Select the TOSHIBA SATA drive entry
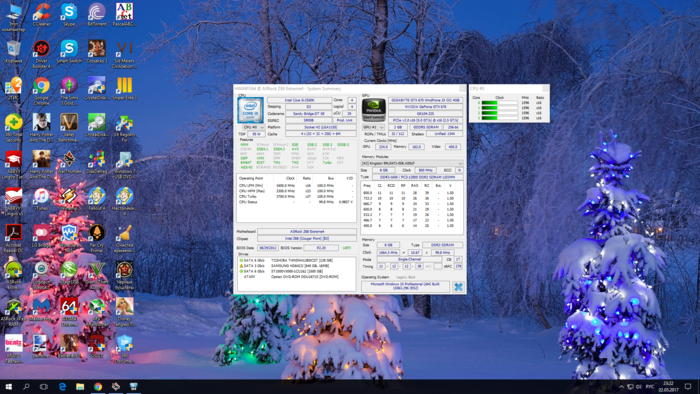This screenshot has height=394, width=700. pos(296,260)
